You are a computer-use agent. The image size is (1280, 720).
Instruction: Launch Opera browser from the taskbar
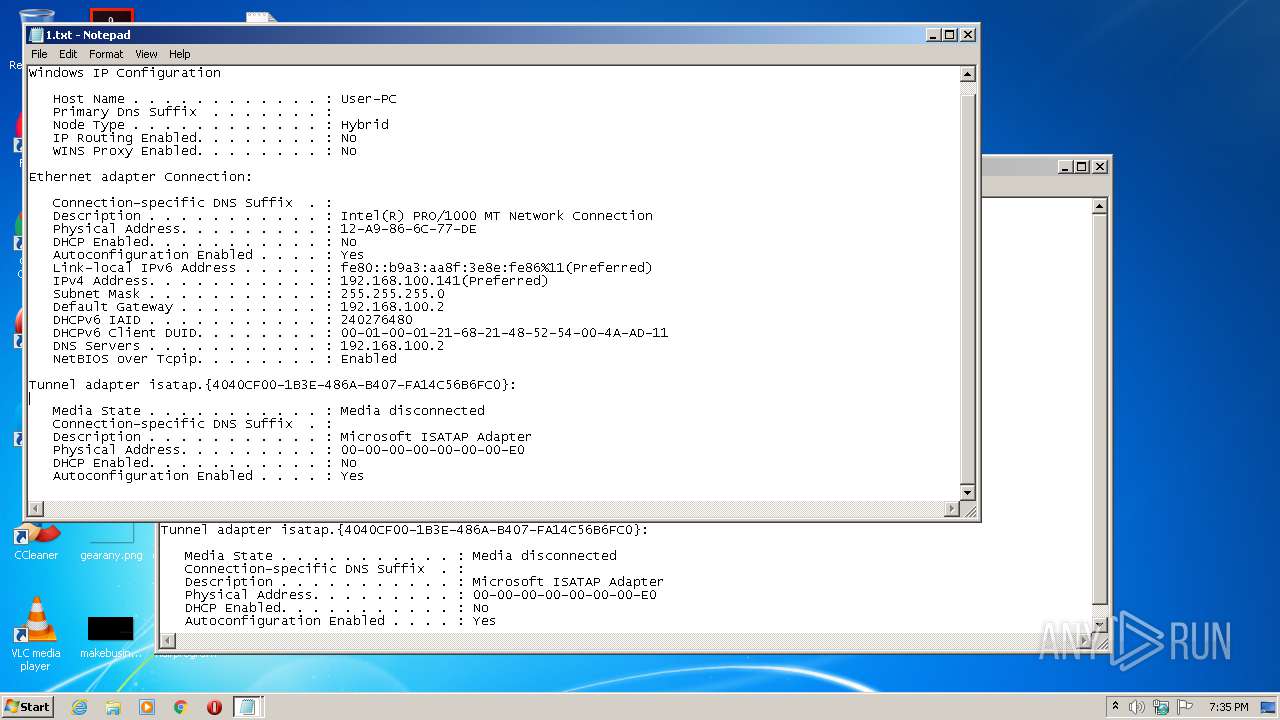214,707
